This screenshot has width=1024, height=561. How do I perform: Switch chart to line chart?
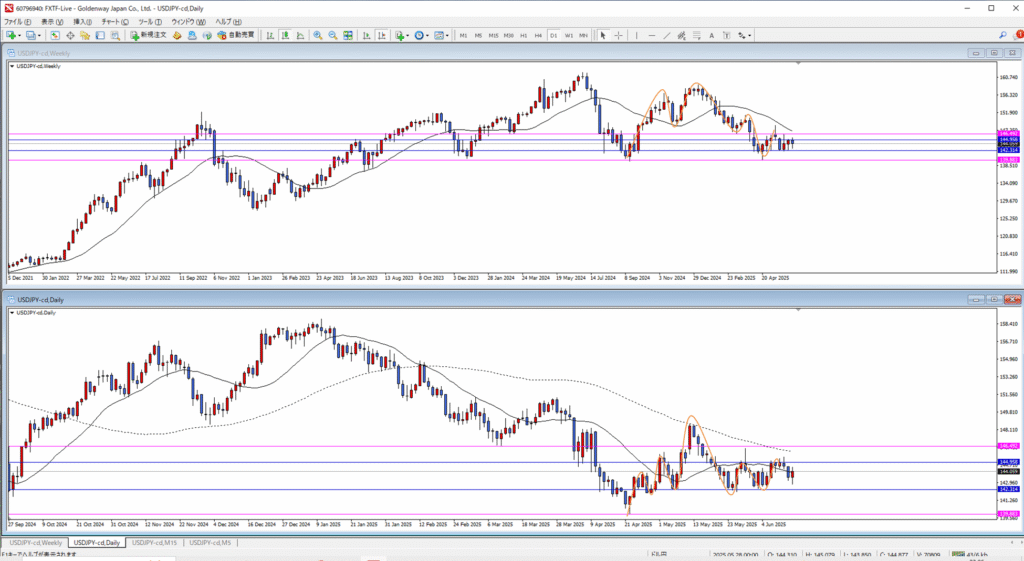300,35
